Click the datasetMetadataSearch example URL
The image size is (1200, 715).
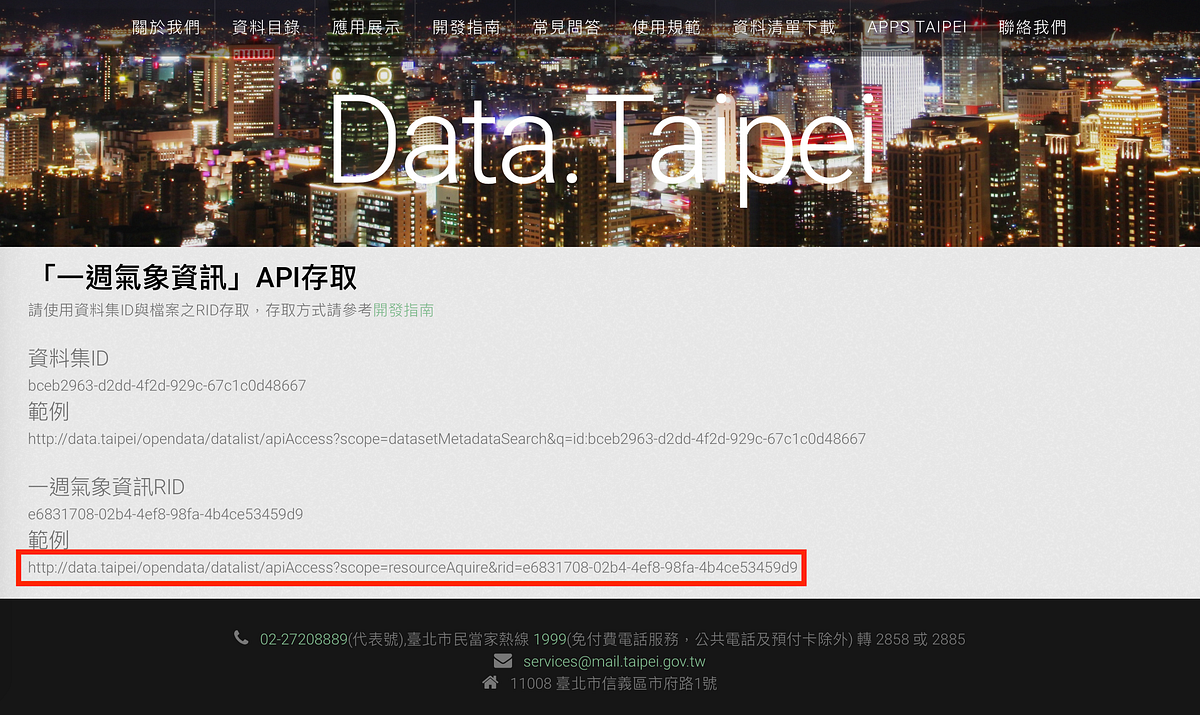446,438
